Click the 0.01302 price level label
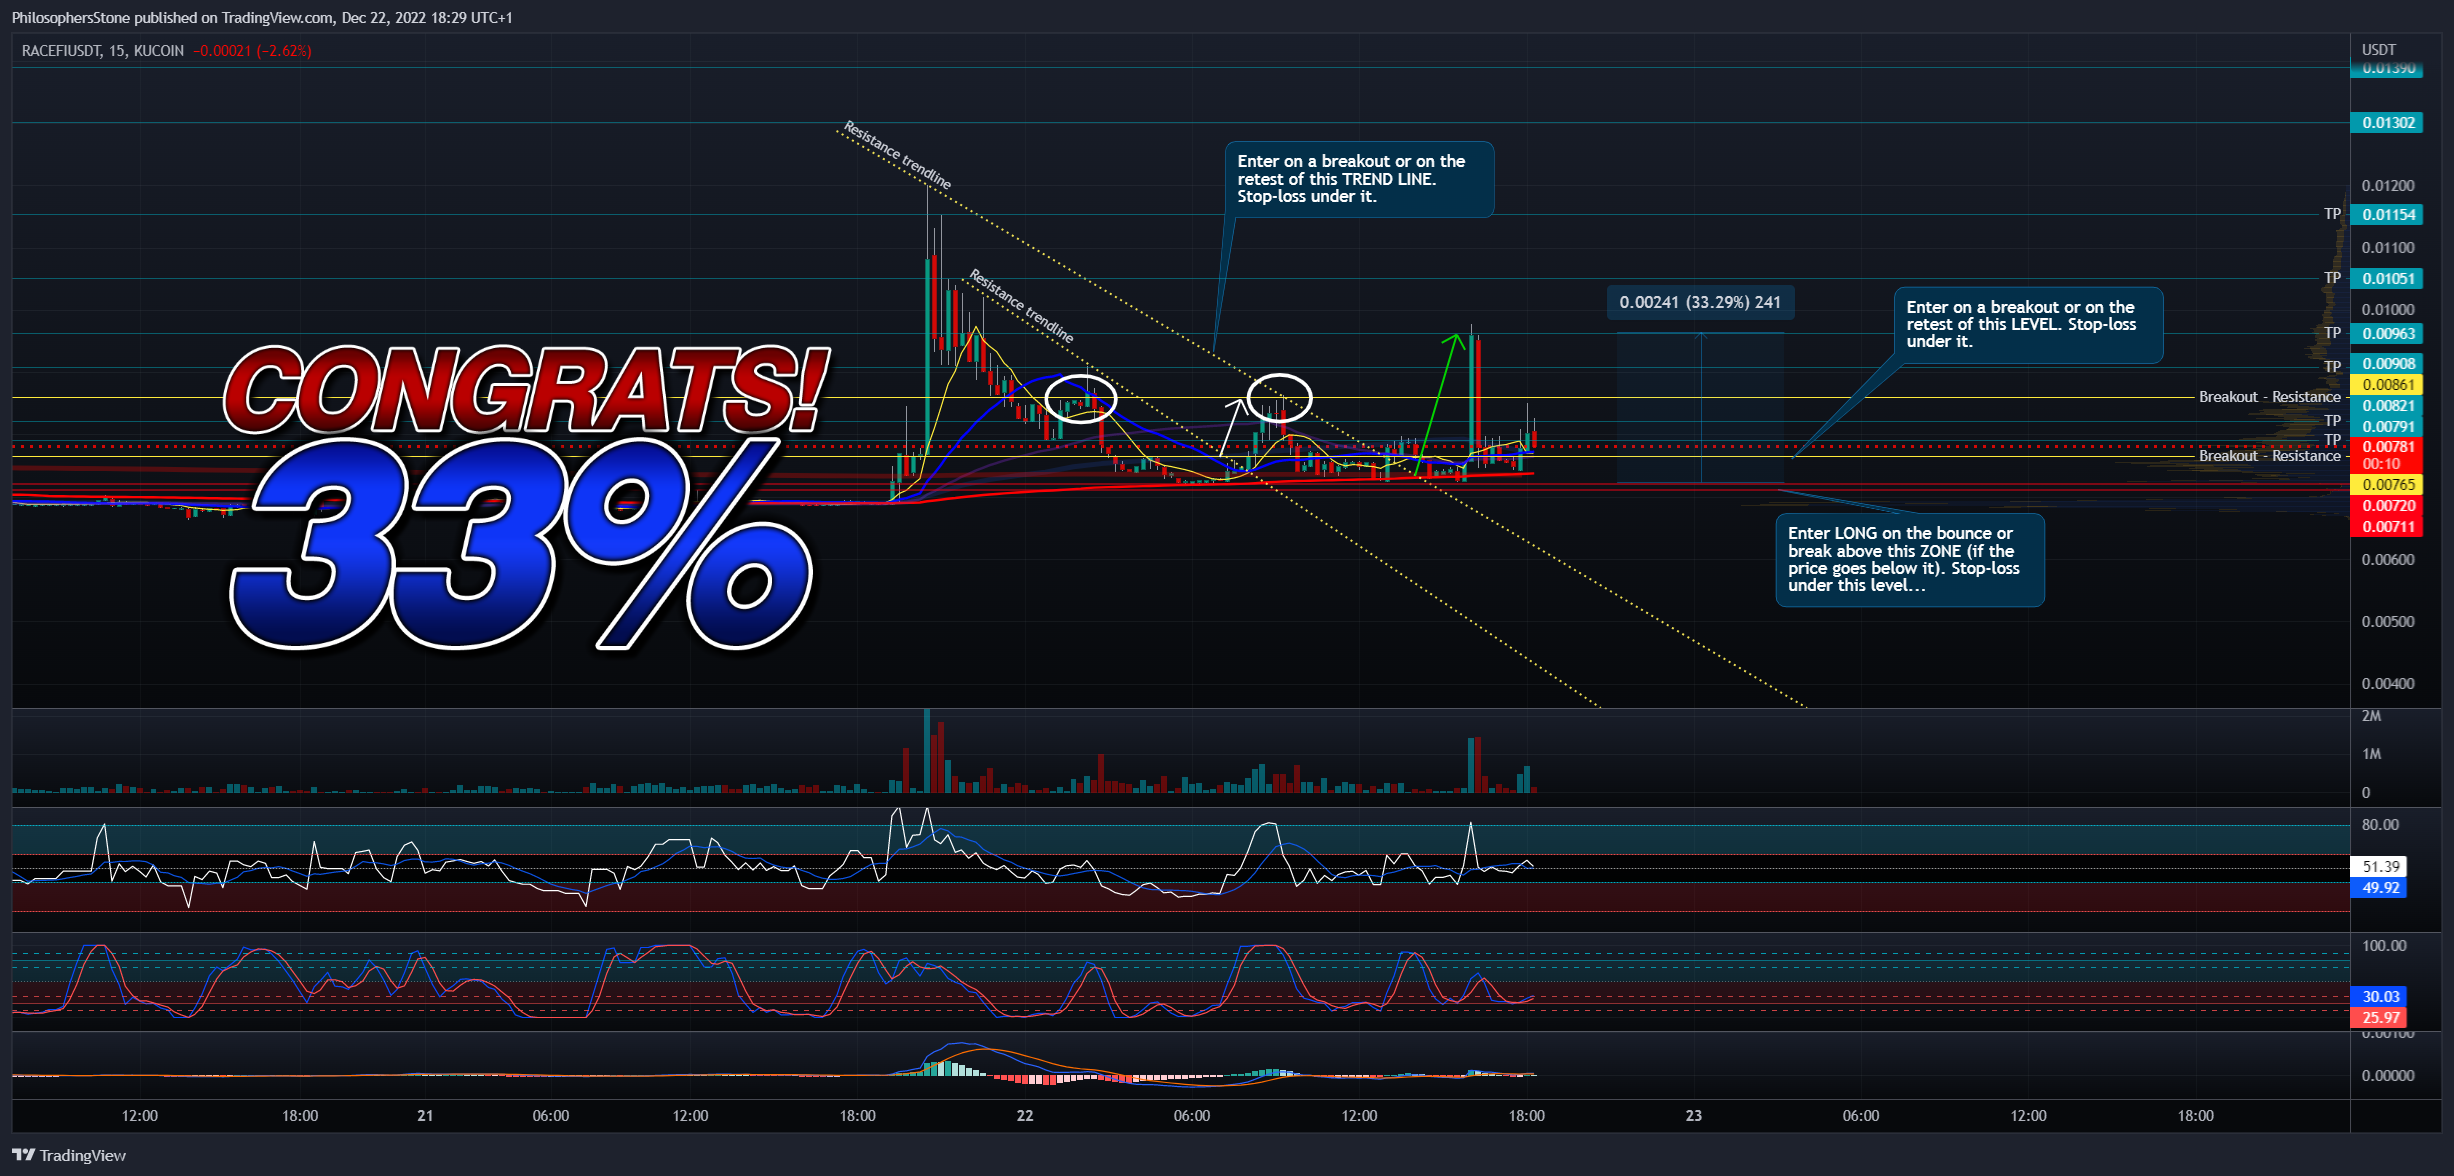The height and width of the screenshot is (1176, 2454). point(2388,123)
